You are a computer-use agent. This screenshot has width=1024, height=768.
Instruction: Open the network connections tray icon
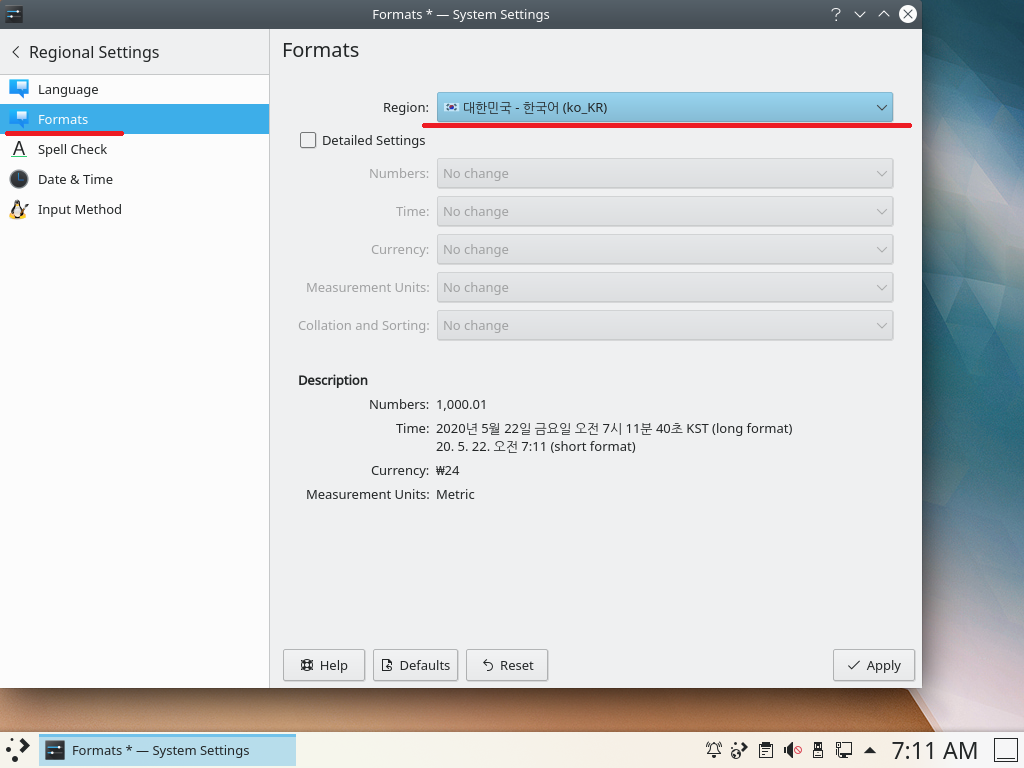point(844,750)
